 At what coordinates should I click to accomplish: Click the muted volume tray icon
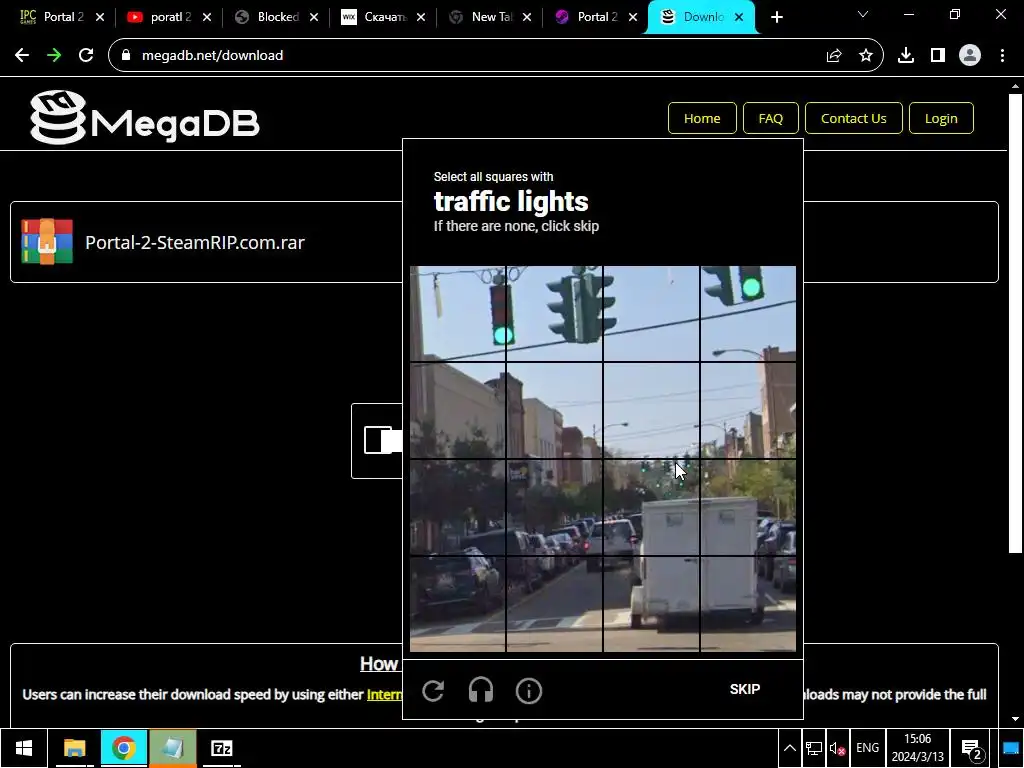point(837,748)
